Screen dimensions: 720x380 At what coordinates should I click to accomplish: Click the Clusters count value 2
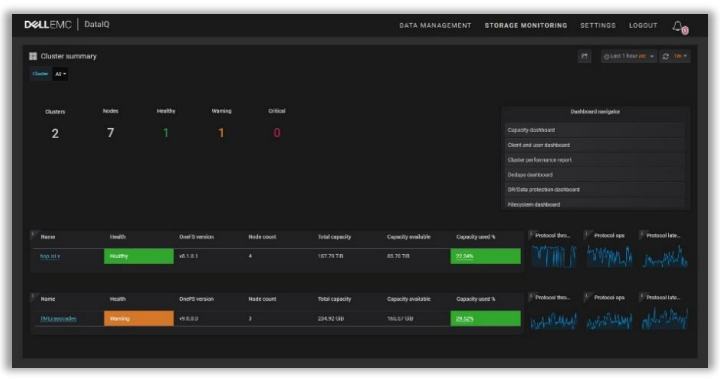[55, 134]
